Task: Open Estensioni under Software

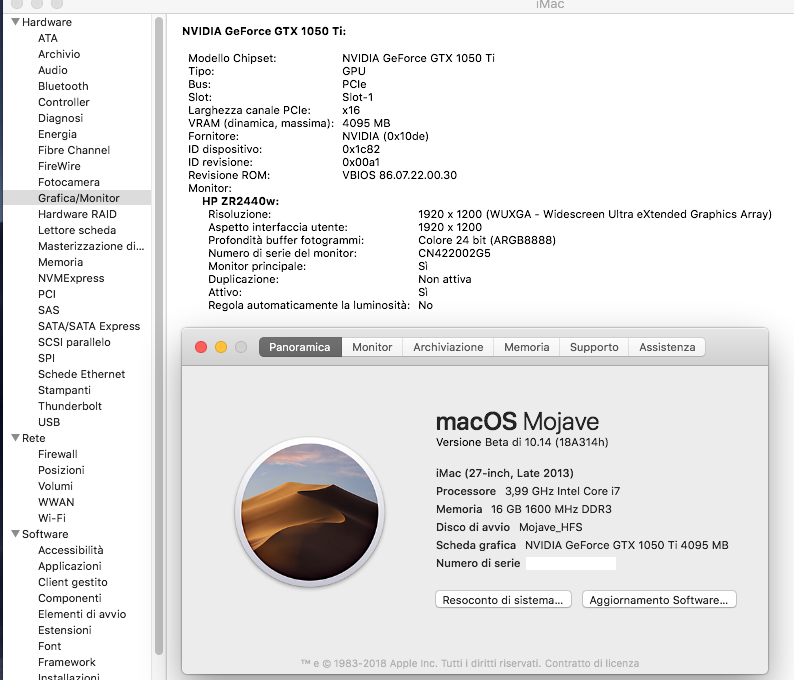Action: 64,630
